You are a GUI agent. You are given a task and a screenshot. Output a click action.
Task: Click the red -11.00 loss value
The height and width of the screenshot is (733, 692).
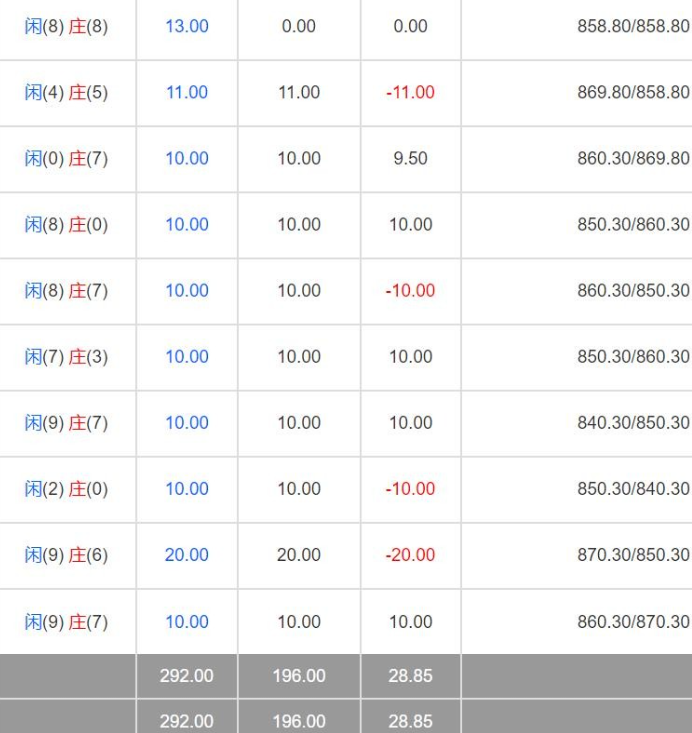(x=410, y=92)
